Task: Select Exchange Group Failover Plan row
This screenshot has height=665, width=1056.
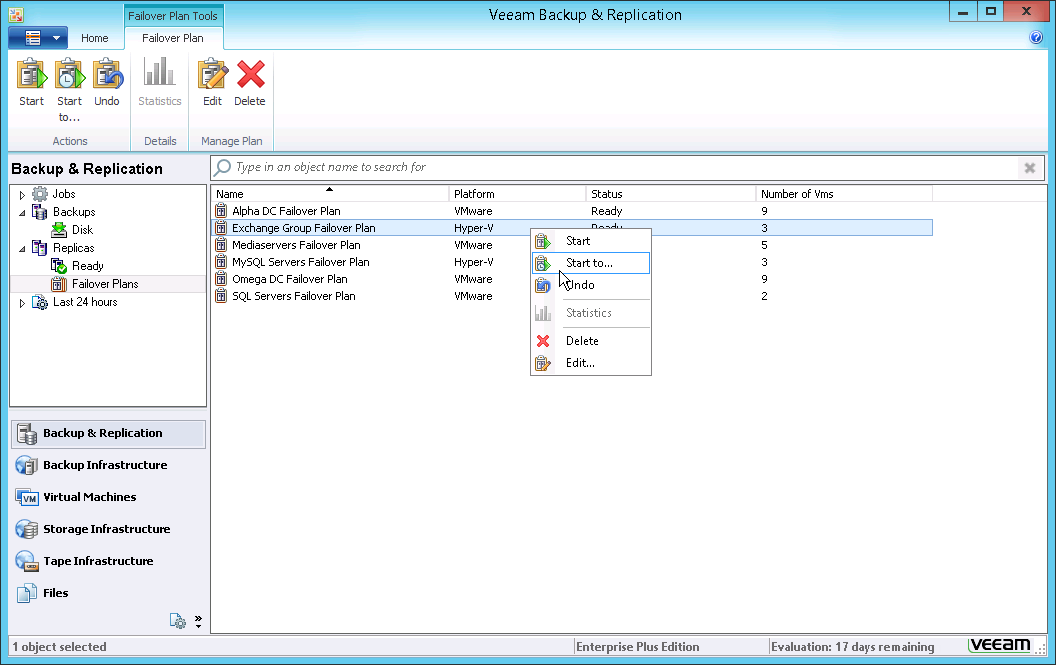Action: [572, 228]
